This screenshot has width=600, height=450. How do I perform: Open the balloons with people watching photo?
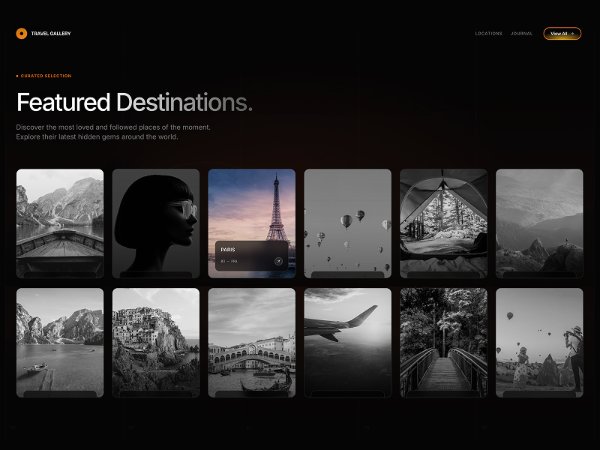(540, 343)
